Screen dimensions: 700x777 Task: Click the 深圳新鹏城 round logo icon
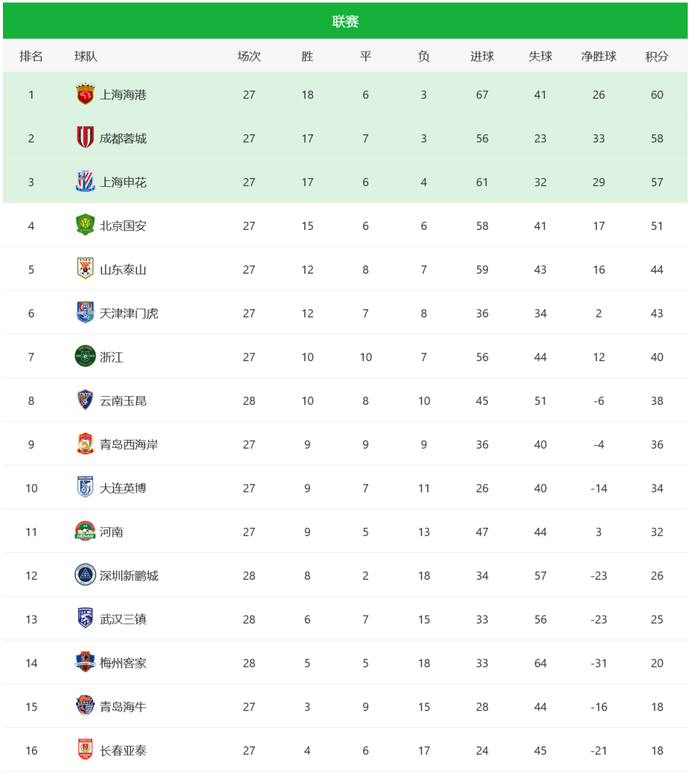pos(85,575)
